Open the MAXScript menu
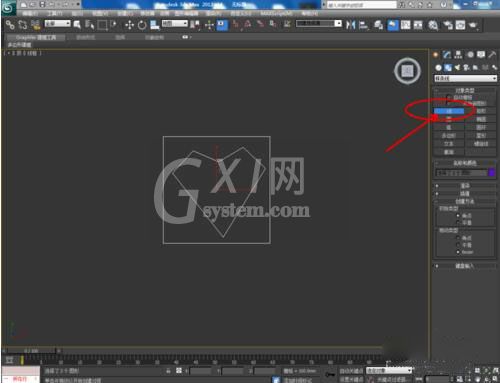The width and height of the screenshot is (500, 383). 276,13
